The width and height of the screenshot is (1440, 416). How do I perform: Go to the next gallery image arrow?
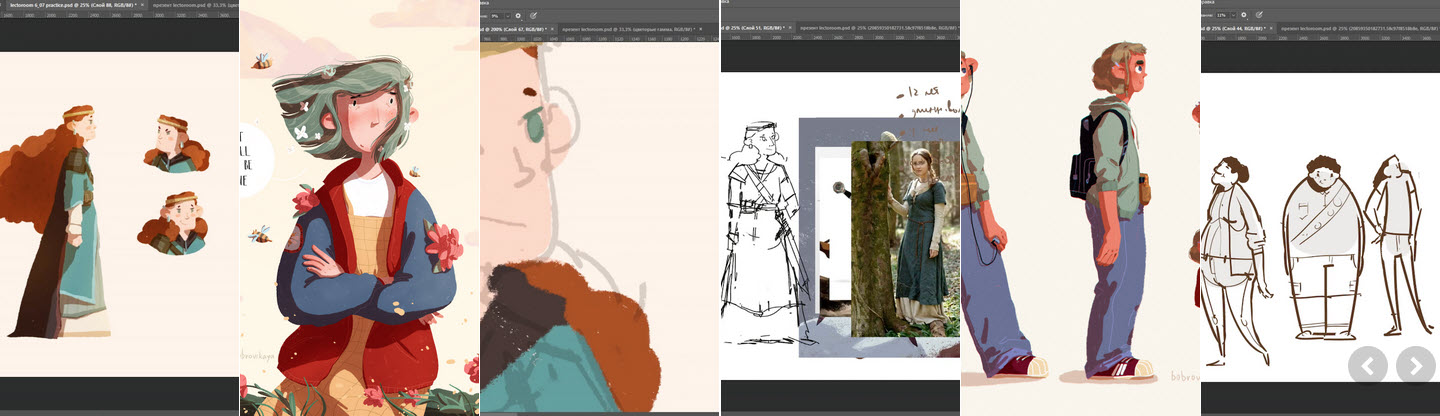tap(1415, 366)
